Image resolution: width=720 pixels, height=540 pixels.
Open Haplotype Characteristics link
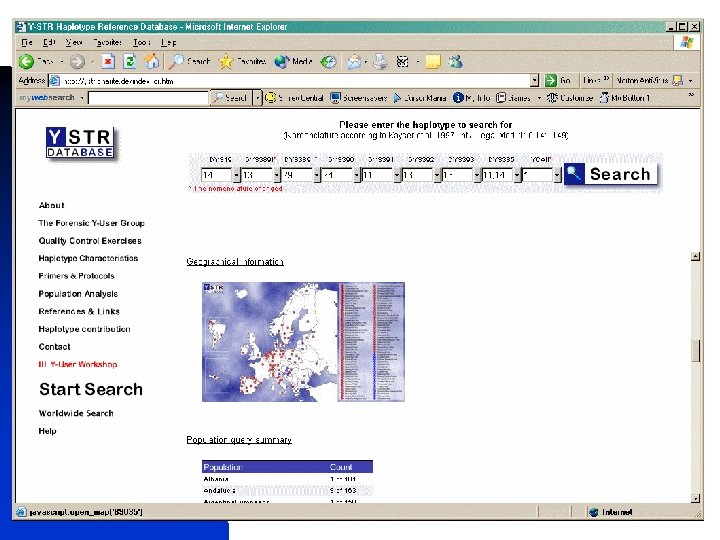click(x=88, y=258)
